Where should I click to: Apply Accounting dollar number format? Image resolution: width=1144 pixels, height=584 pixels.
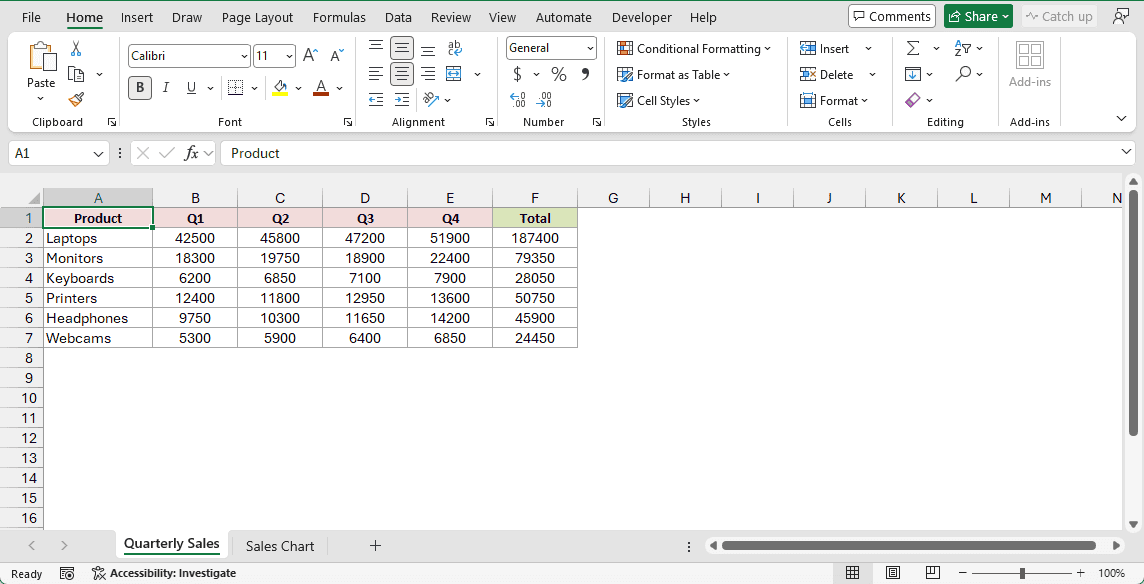(x=517, y=74)
